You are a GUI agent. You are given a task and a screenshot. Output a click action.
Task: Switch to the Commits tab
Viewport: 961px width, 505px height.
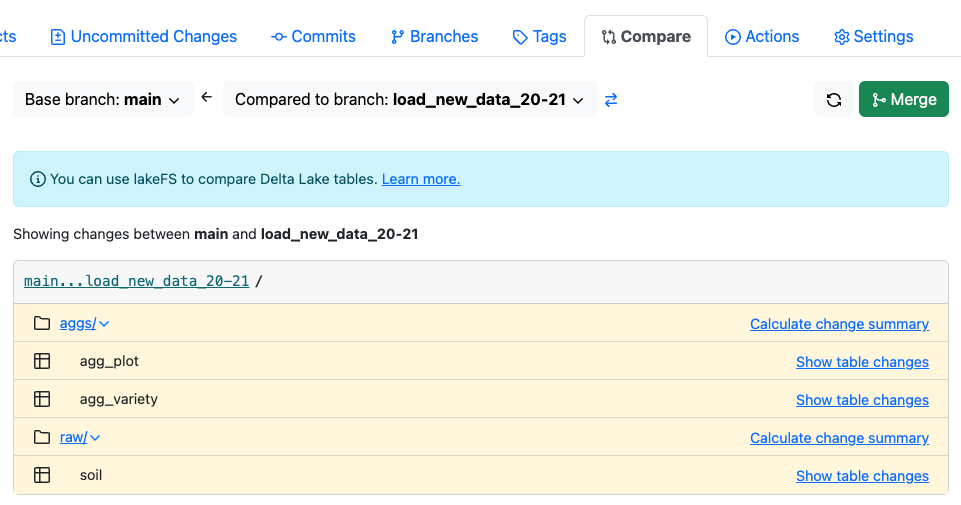(313, 37)
